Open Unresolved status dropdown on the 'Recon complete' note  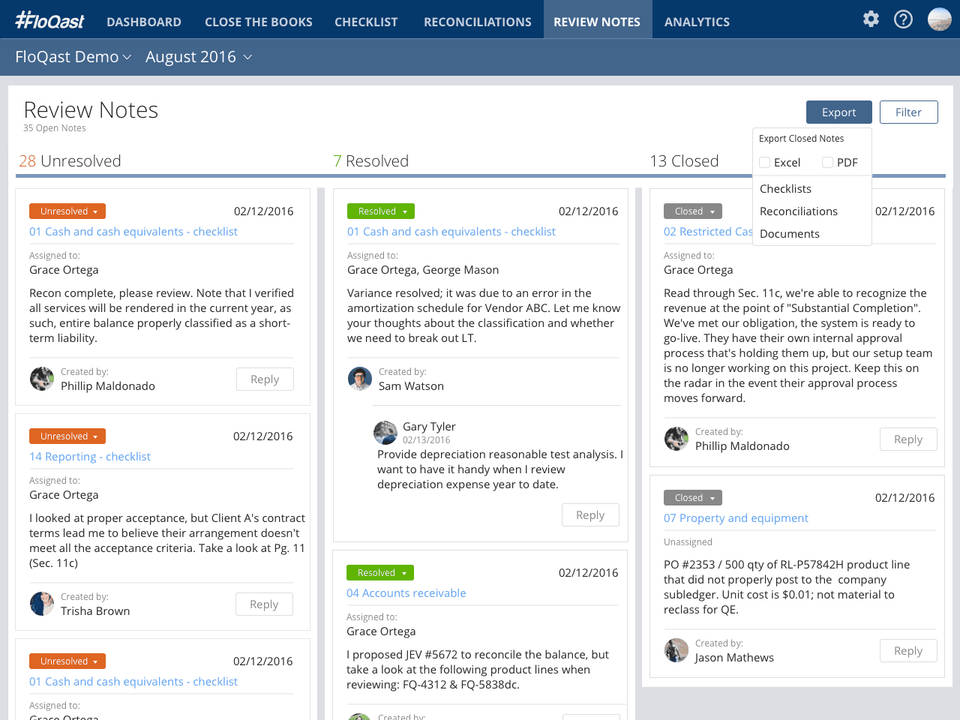[x=67, y=211]
